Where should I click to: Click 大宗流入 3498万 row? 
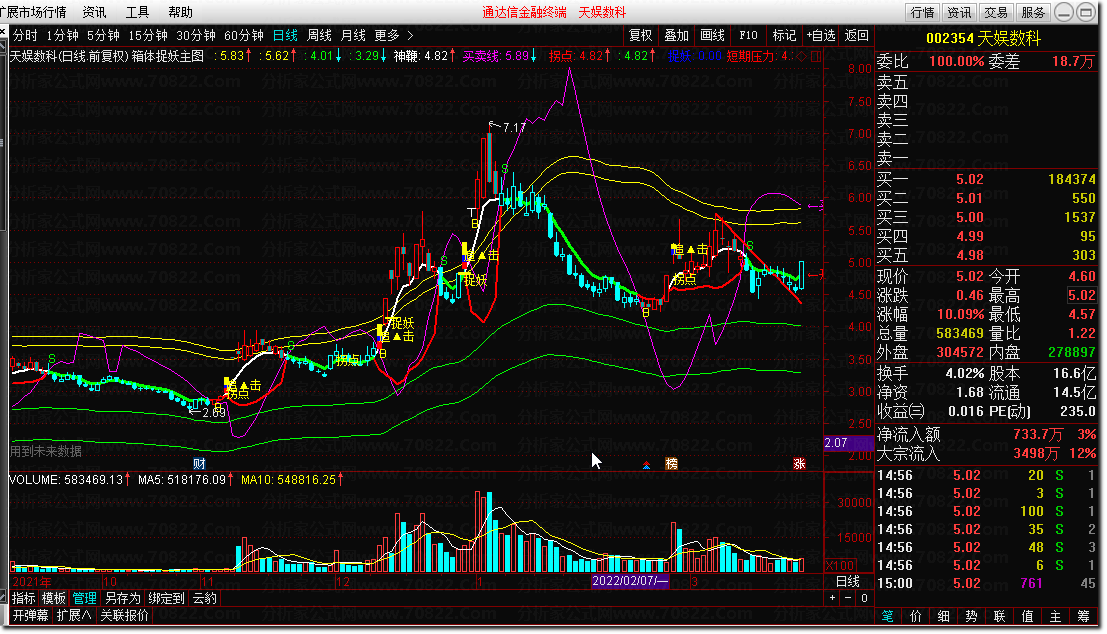click(986, 453)
